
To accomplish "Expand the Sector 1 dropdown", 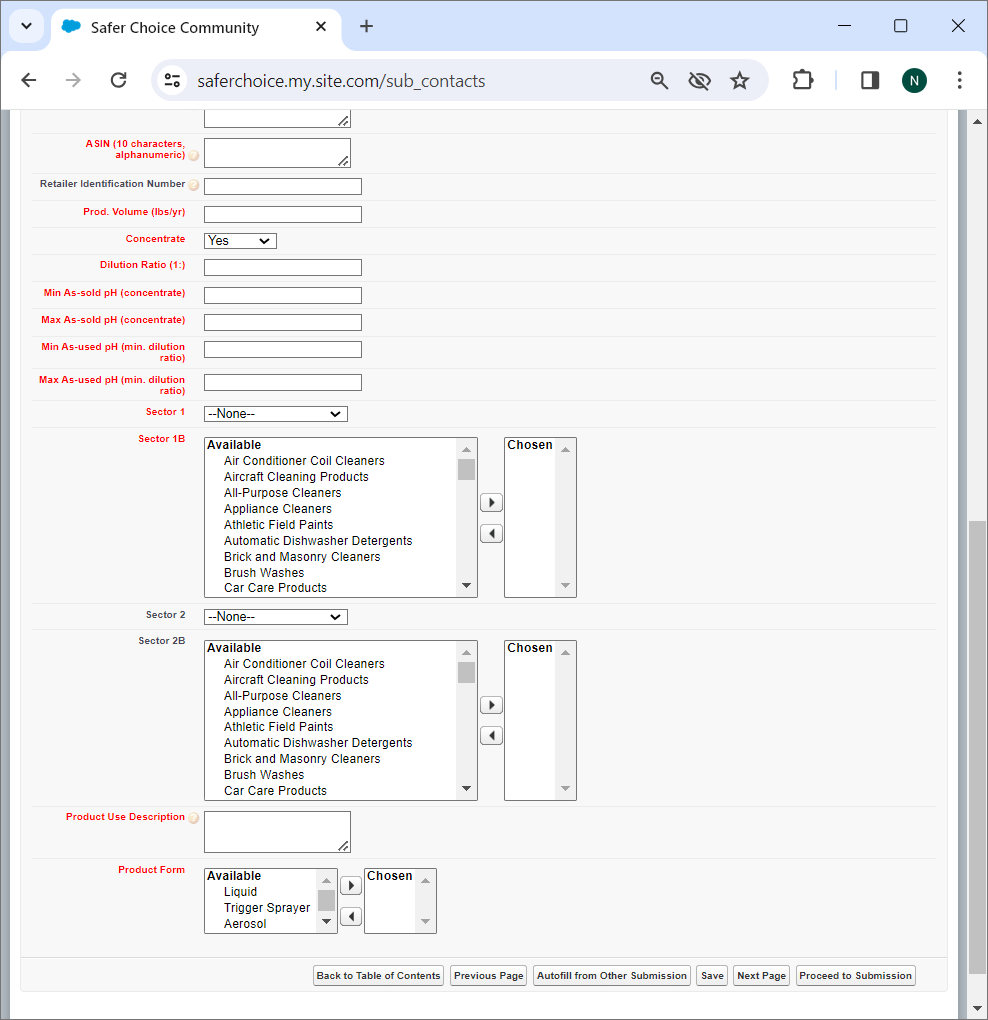I will 275,414.
